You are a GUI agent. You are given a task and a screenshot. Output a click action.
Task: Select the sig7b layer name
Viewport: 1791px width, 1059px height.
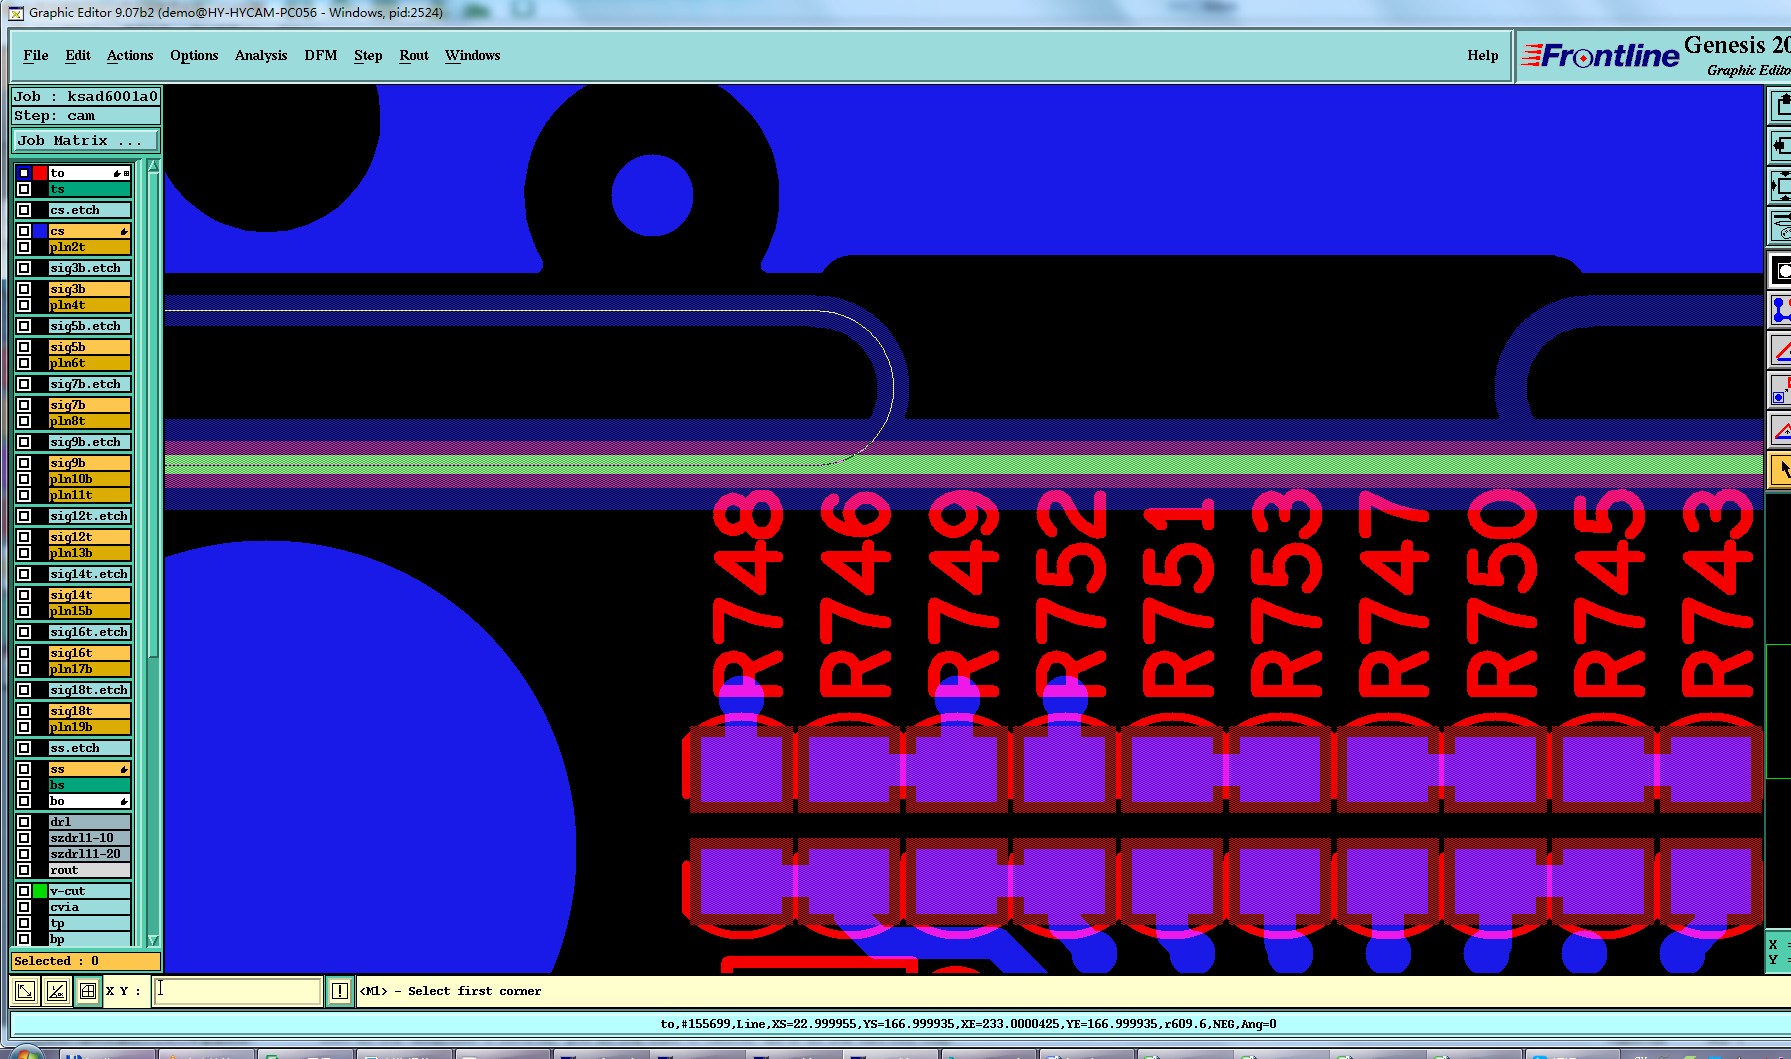pyautogui.click(x=89, y=405)
